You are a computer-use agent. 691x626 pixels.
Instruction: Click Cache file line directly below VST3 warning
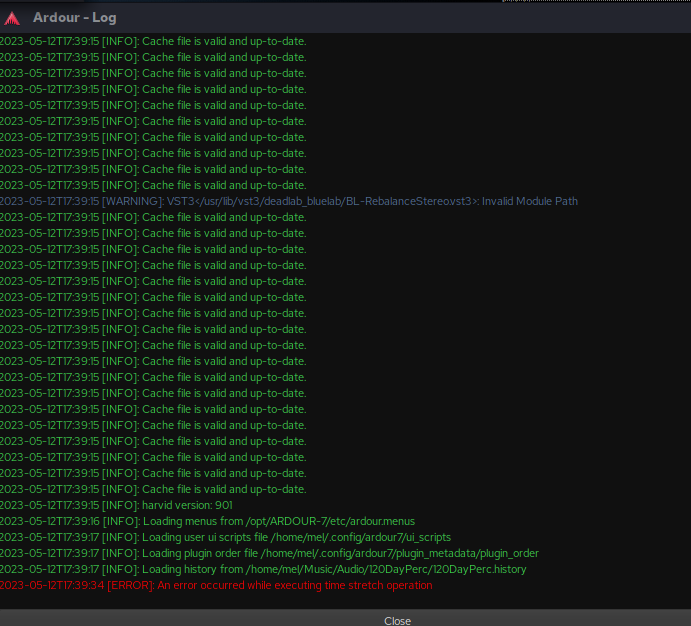(153, 217)
